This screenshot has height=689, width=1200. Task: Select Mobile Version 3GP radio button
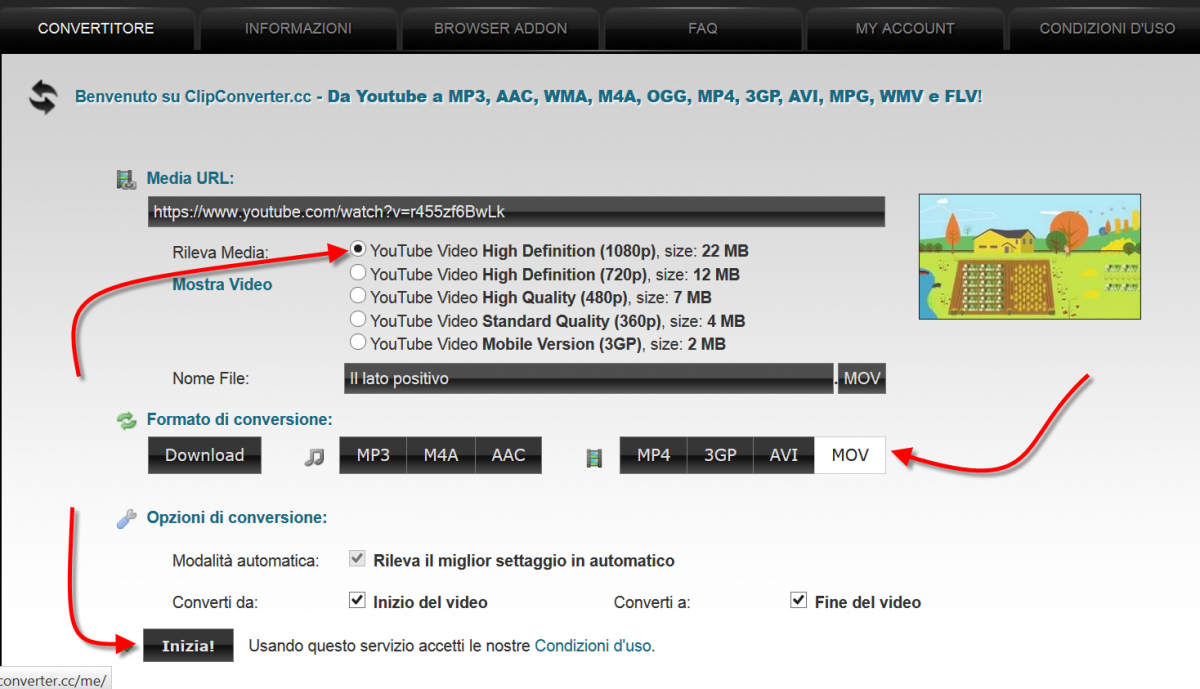coord(357,342)
